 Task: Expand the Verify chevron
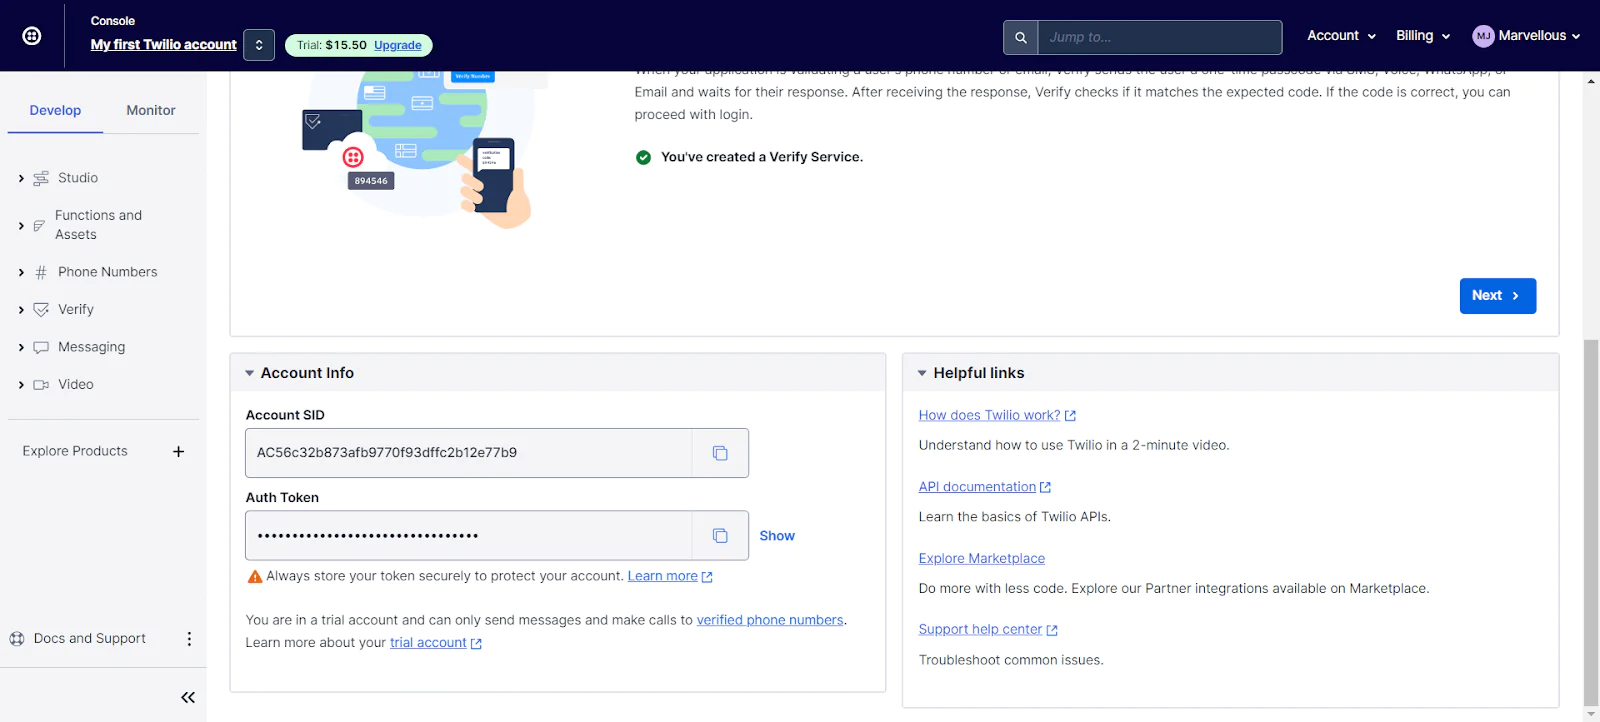tap(21, 310)
